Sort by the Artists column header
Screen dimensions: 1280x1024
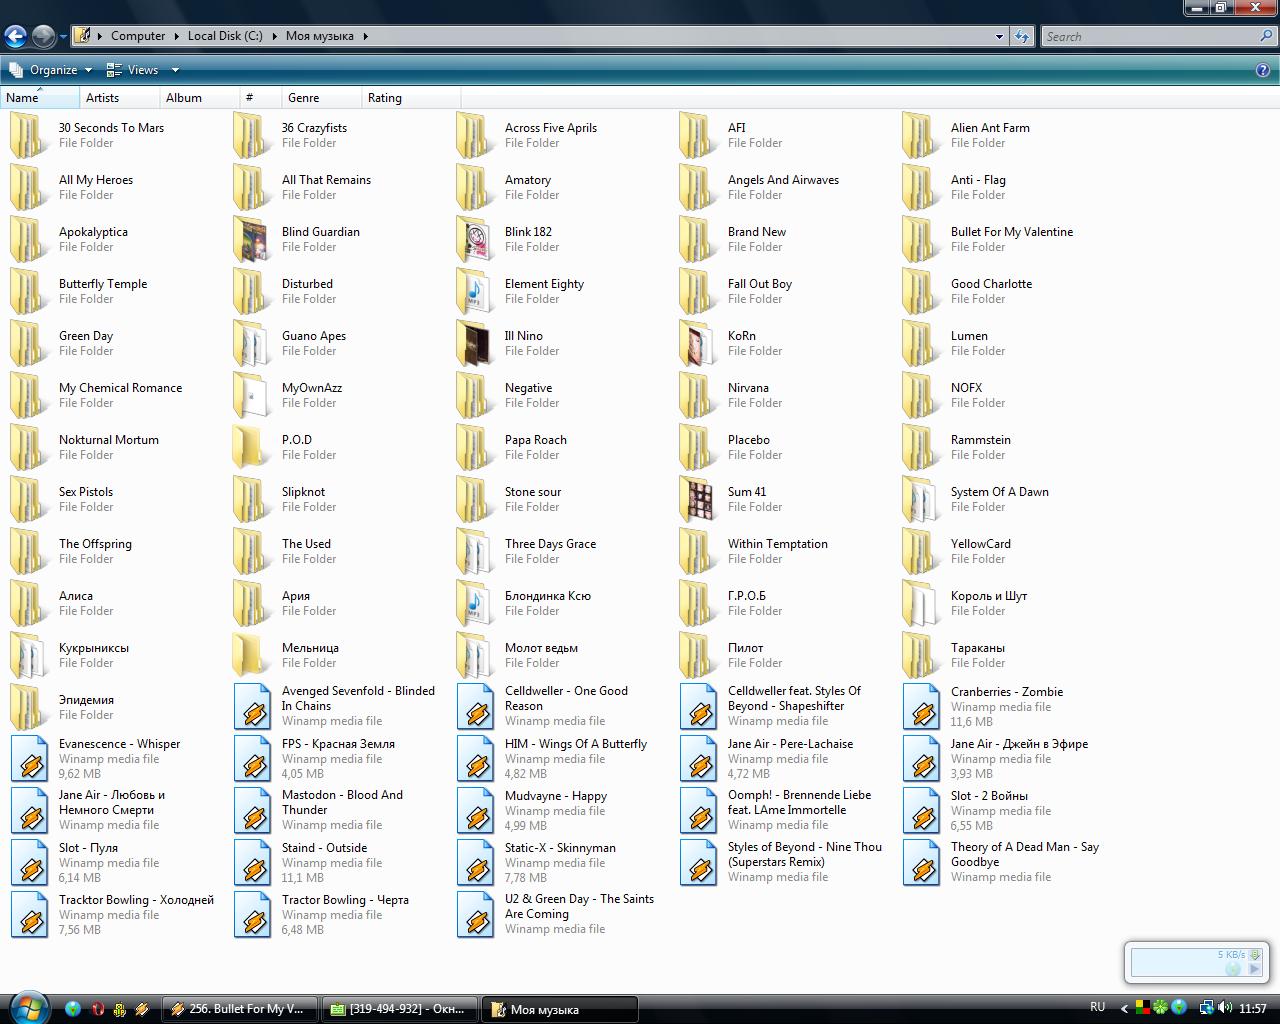120,98
